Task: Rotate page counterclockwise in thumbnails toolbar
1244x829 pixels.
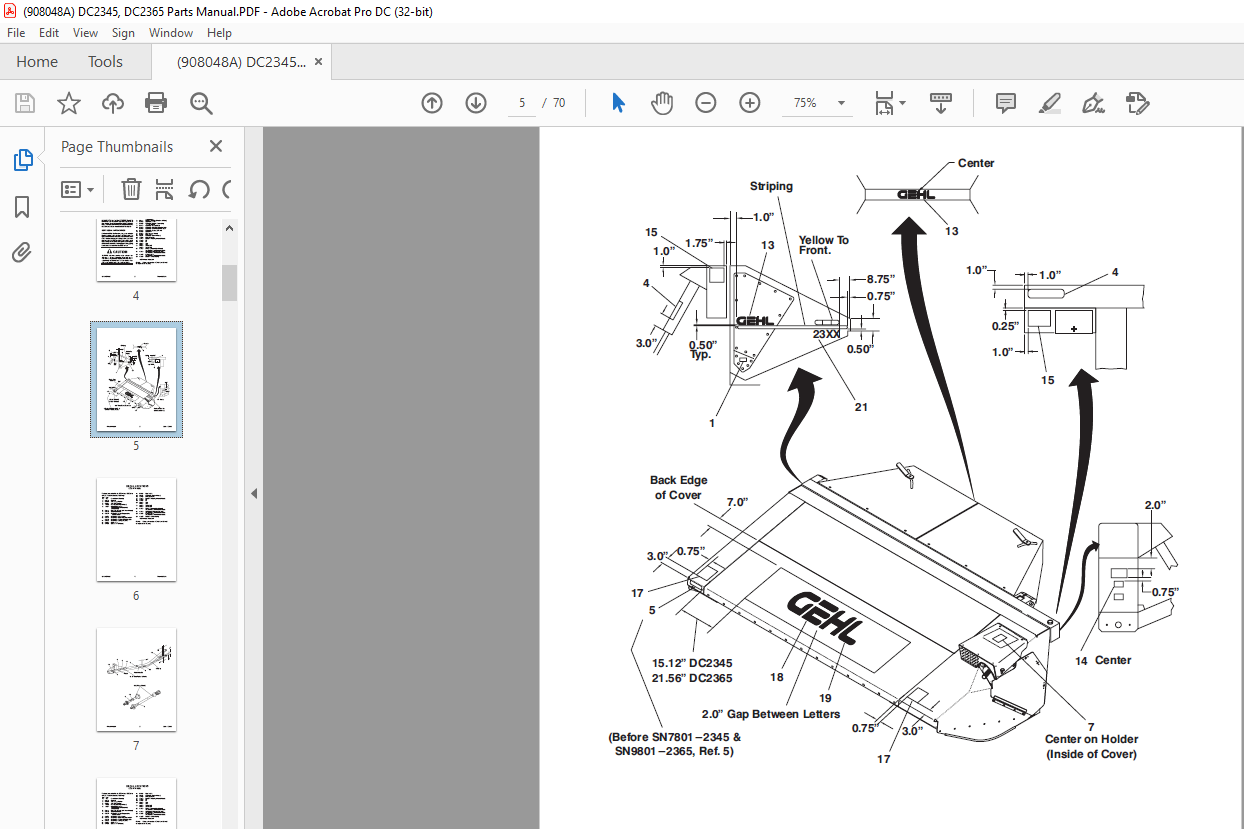Action: coord(199,189)
